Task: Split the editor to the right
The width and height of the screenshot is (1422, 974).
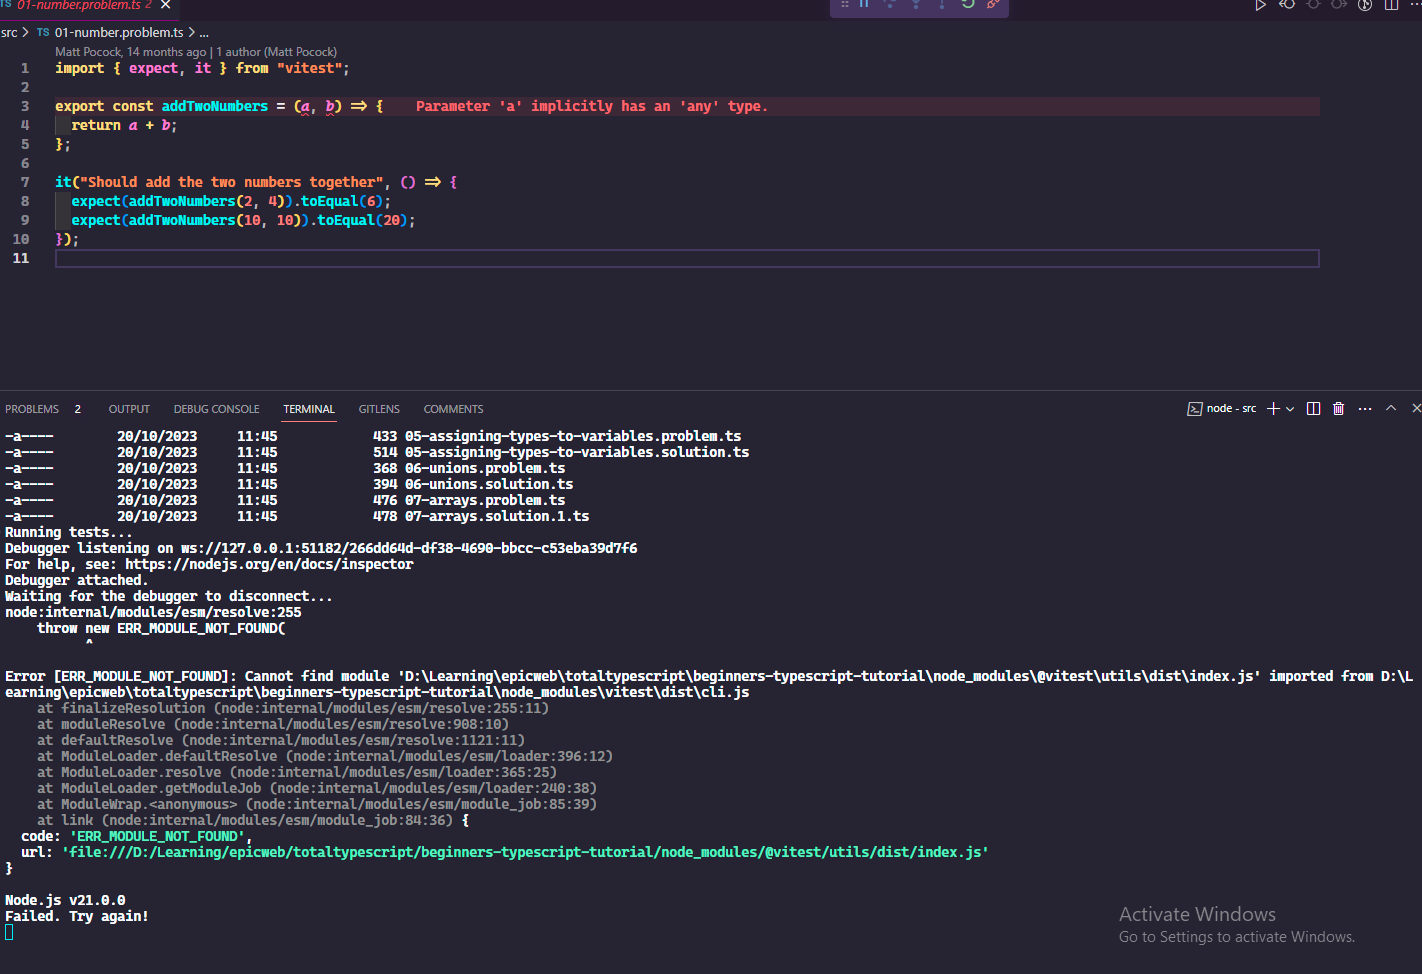Action: pyautogui.click(x=1391, y=5)
